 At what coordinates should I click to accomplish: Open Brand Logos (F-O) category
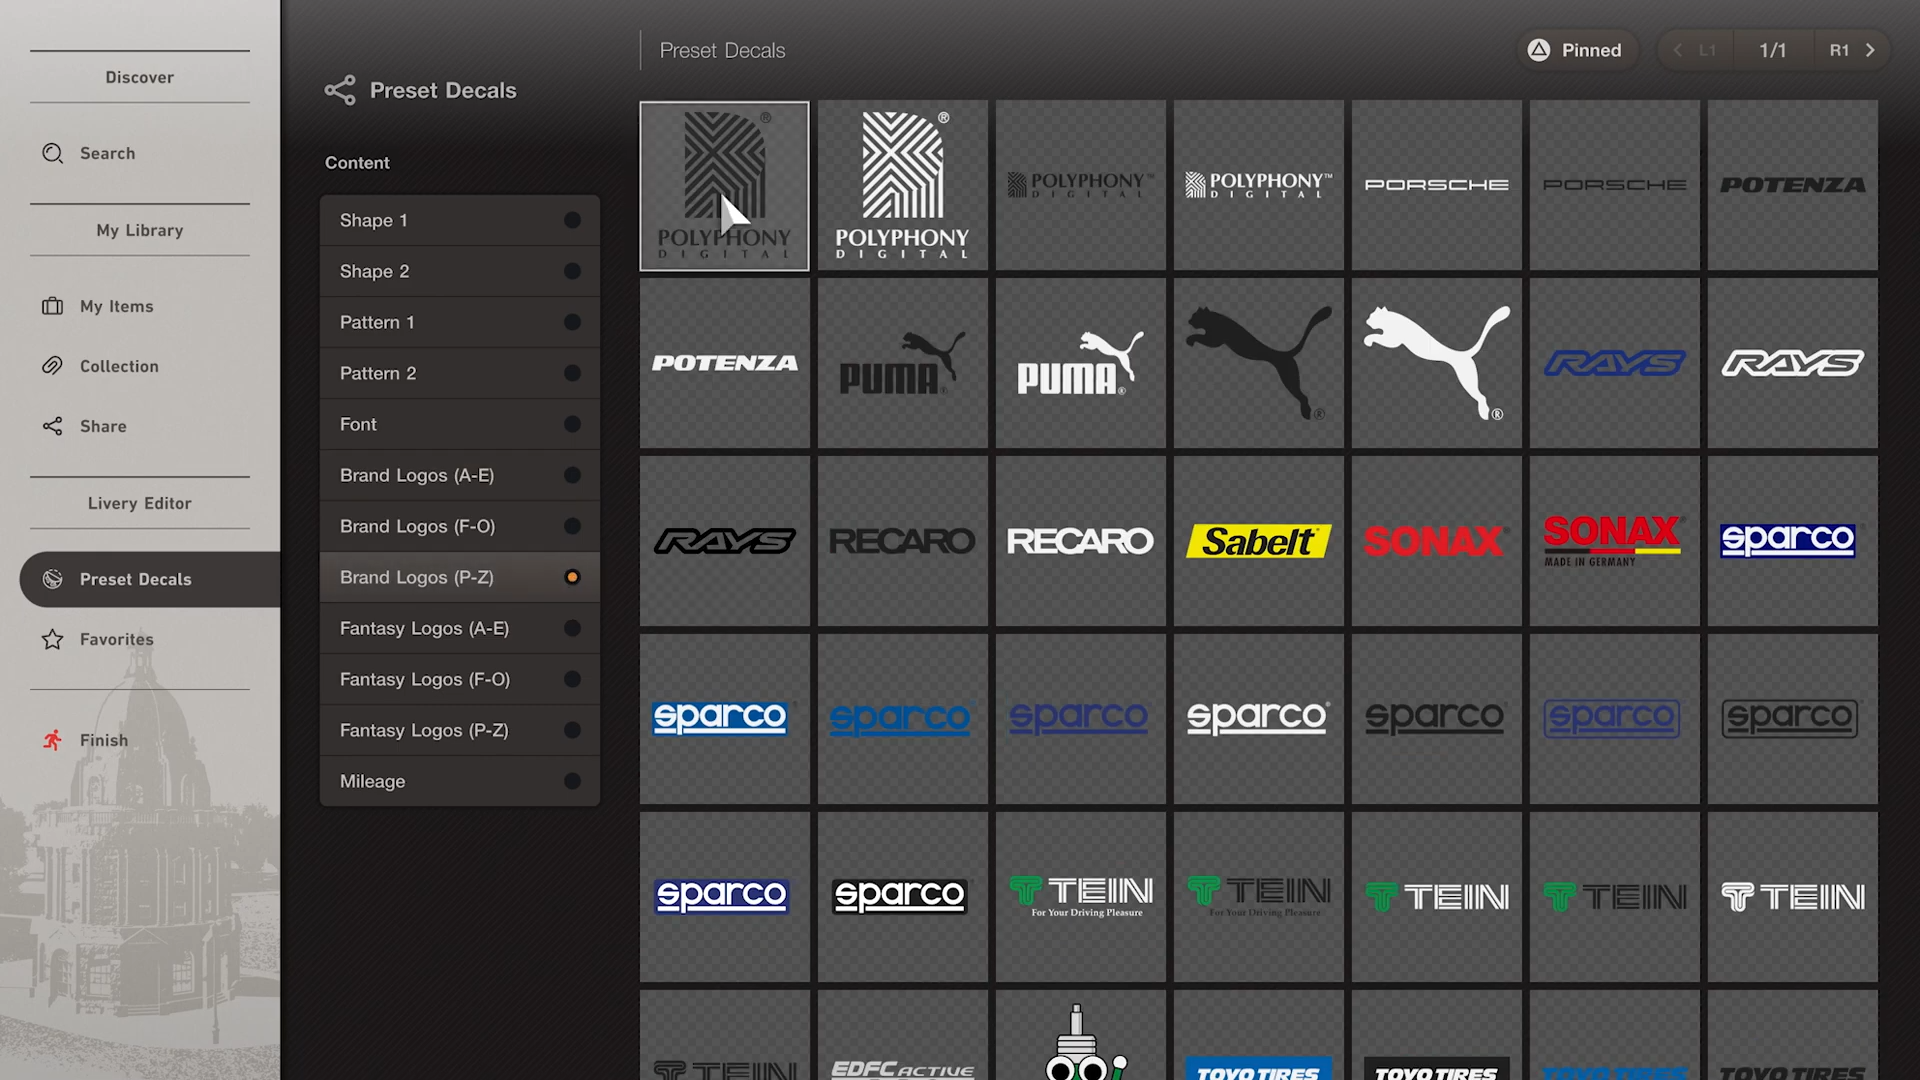[x=460, y=526]
